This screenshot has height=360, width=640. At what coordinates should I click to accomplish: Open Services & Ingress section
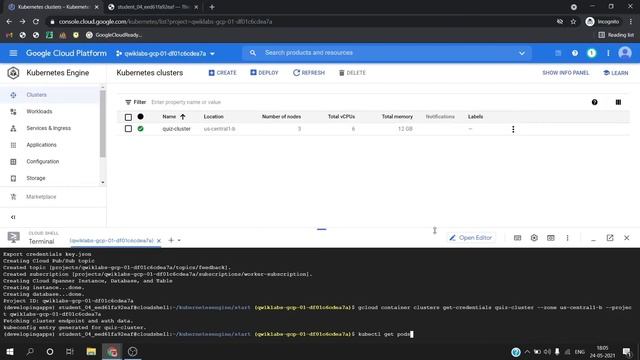49,128
